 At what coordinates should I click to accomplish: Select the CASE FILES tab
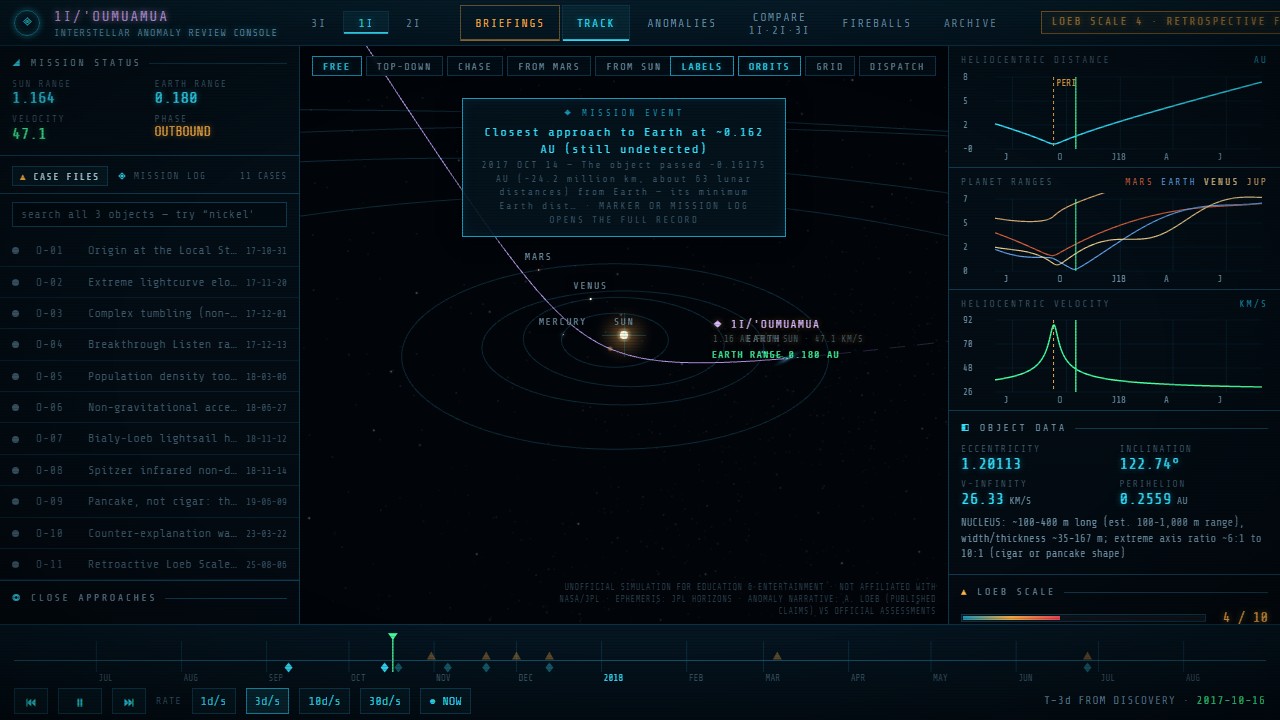(x=60, y=177)
